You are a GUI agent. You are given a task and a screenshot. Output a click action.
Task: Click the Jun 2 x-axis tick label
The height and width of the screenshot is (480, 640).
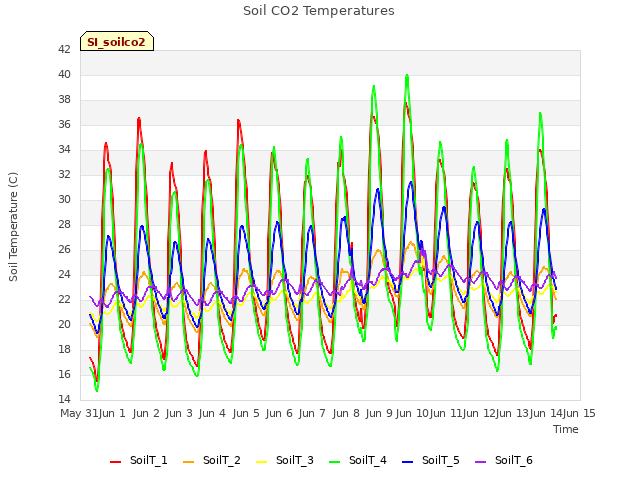pyautogui.click(x=146, y=413)
